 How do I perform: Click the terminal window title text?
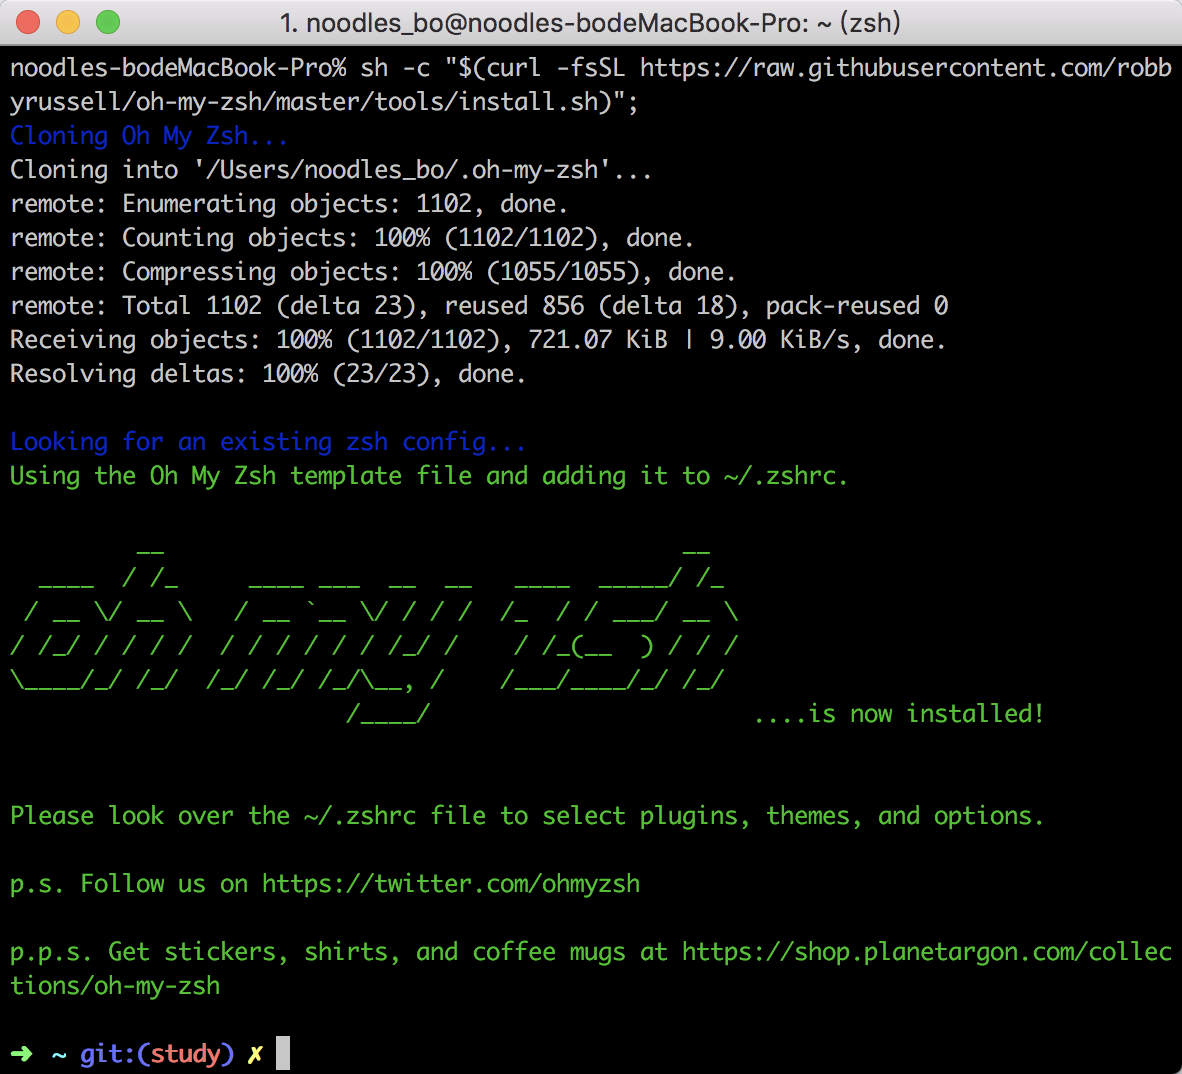(x=590, y=23)
